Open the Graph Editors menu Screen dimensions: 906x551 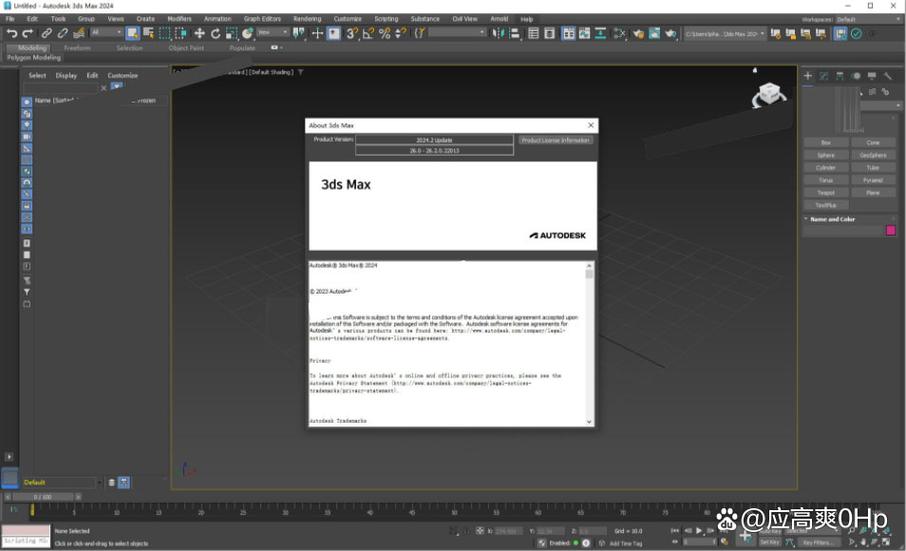[x=262, y=19]
